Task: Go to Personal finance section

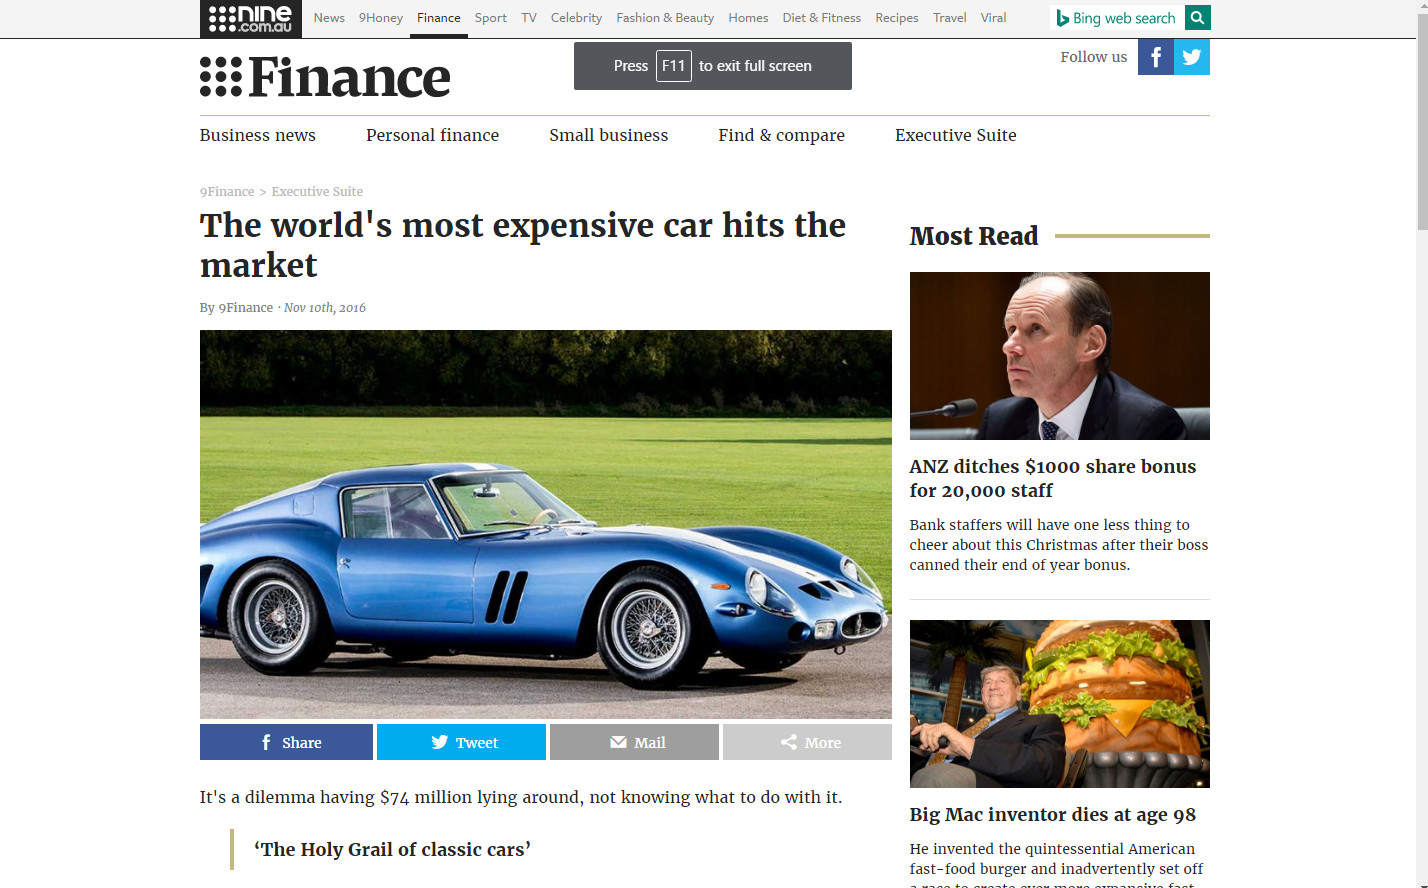Action: (x=432, y=135)
